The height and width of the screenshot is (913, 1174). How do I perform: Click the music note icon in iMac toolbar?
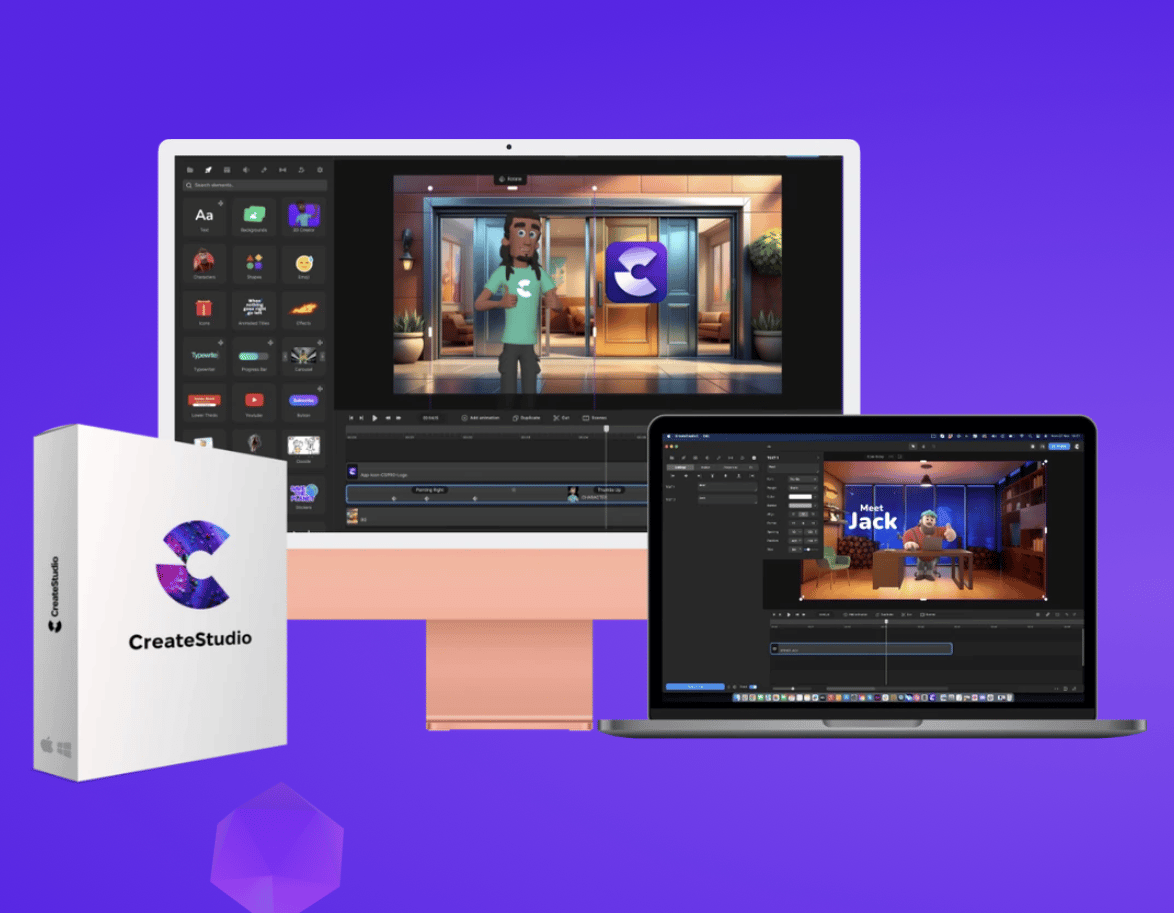pos(301,170)
